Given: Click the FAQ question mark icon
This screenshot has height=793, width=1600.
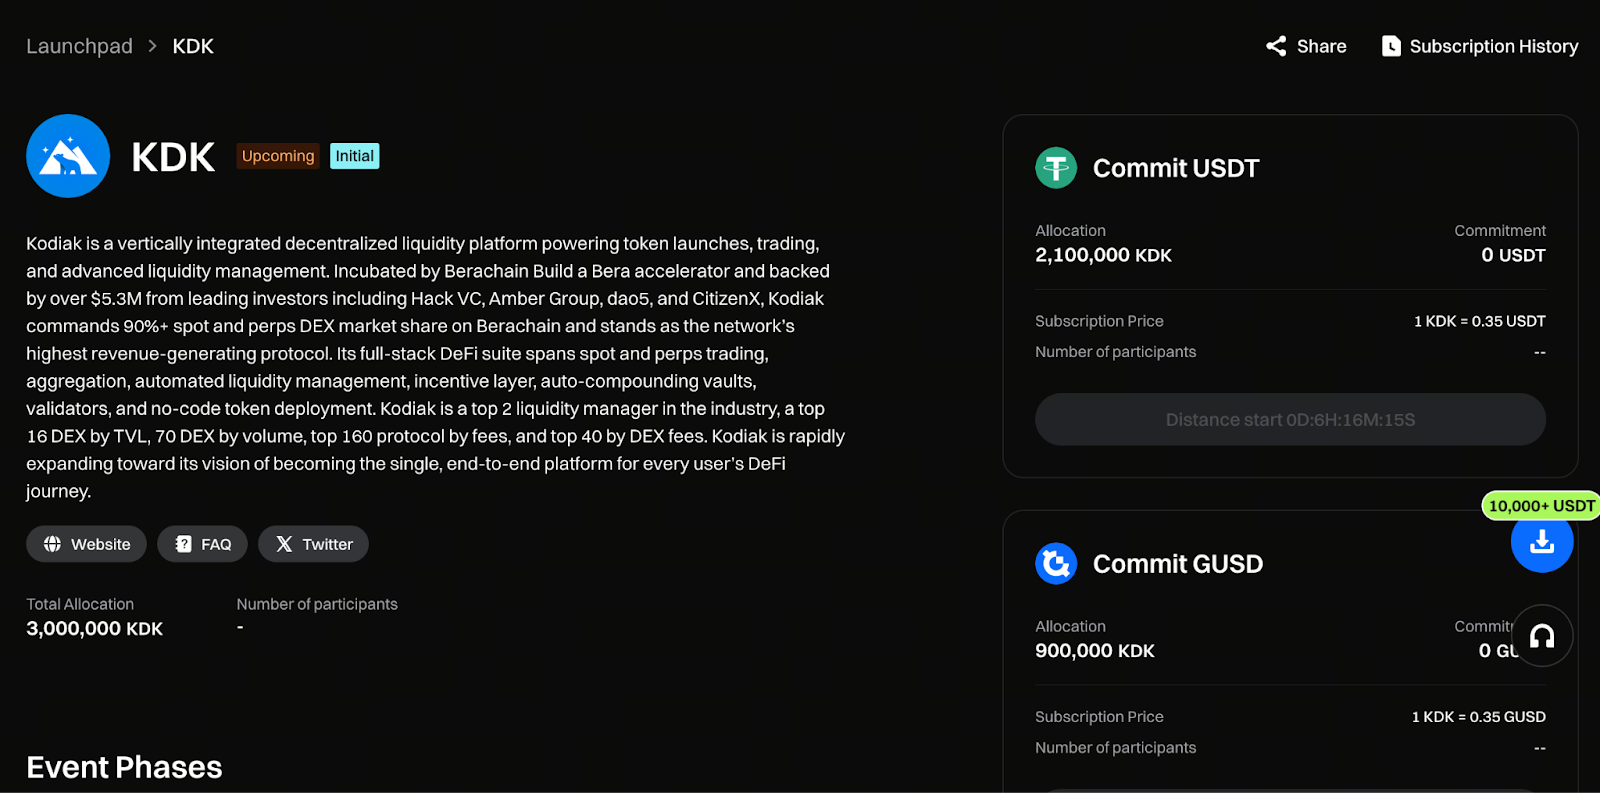Looking at the screenshot, I should (x=183, y=544).
